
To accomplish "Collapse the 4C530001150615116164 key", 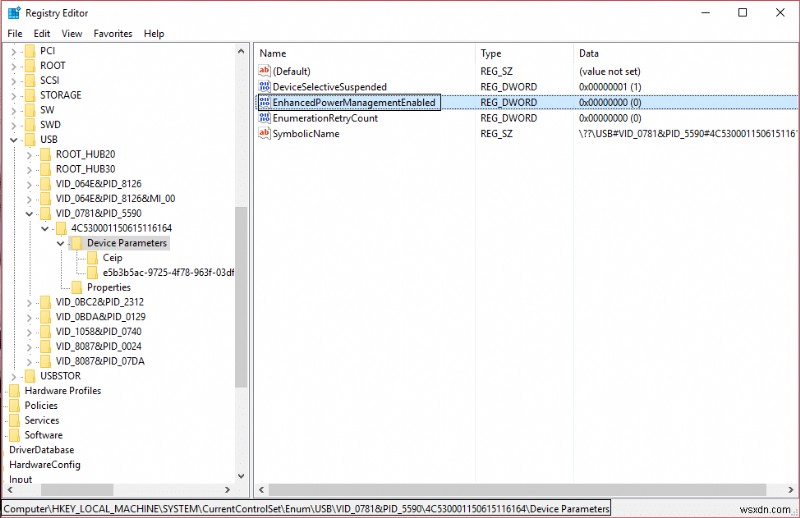I will point(45,229).
